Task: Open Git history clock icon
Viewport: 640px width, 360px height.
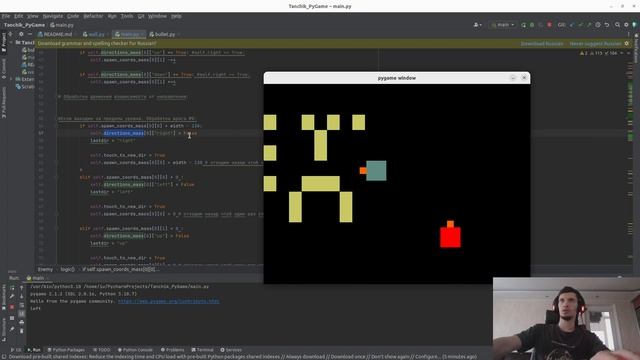Action: pos(598,25)
